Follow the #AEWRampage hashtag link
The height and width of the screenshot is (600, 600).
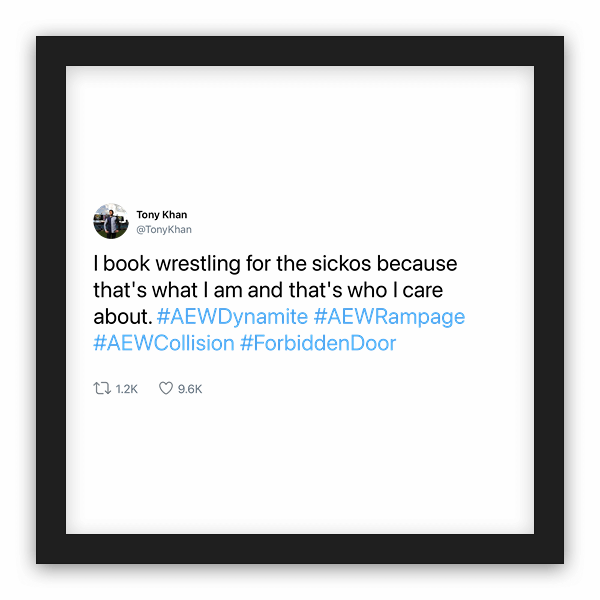(x=389, y=317)
